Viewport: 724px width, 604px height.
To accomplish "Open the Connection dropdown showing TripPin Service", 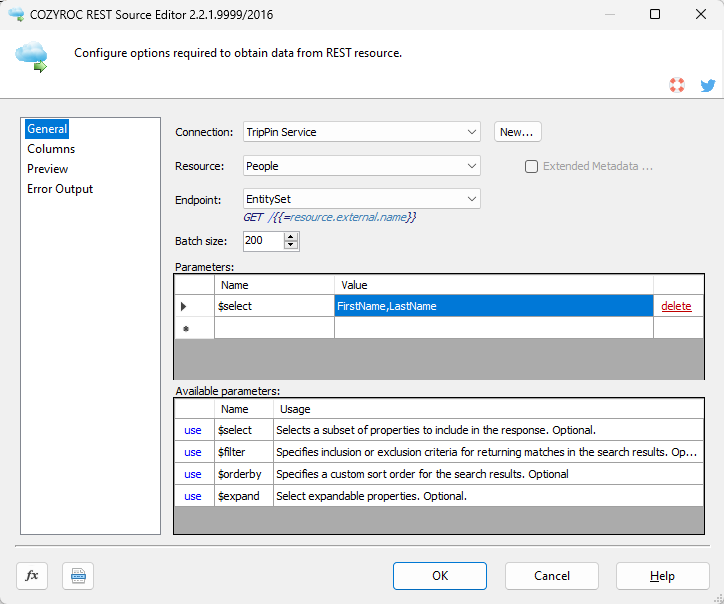I will tap(362, 132).
